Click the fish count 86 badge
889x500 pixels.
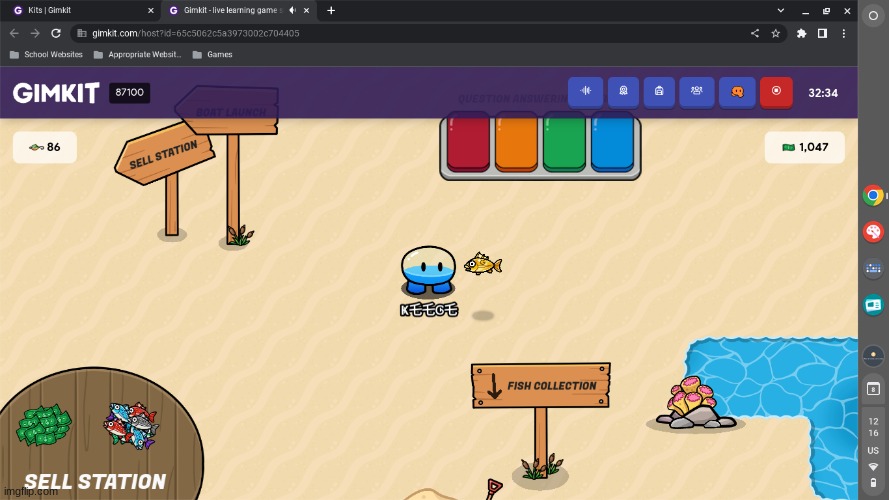point(45,147)
